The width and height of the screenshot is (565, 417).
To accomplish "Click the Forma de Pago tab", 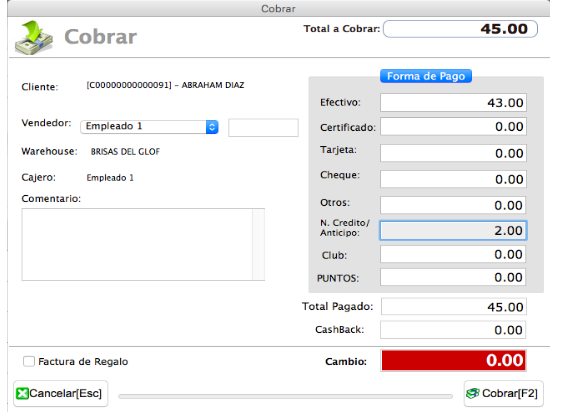I will point(426,76).
